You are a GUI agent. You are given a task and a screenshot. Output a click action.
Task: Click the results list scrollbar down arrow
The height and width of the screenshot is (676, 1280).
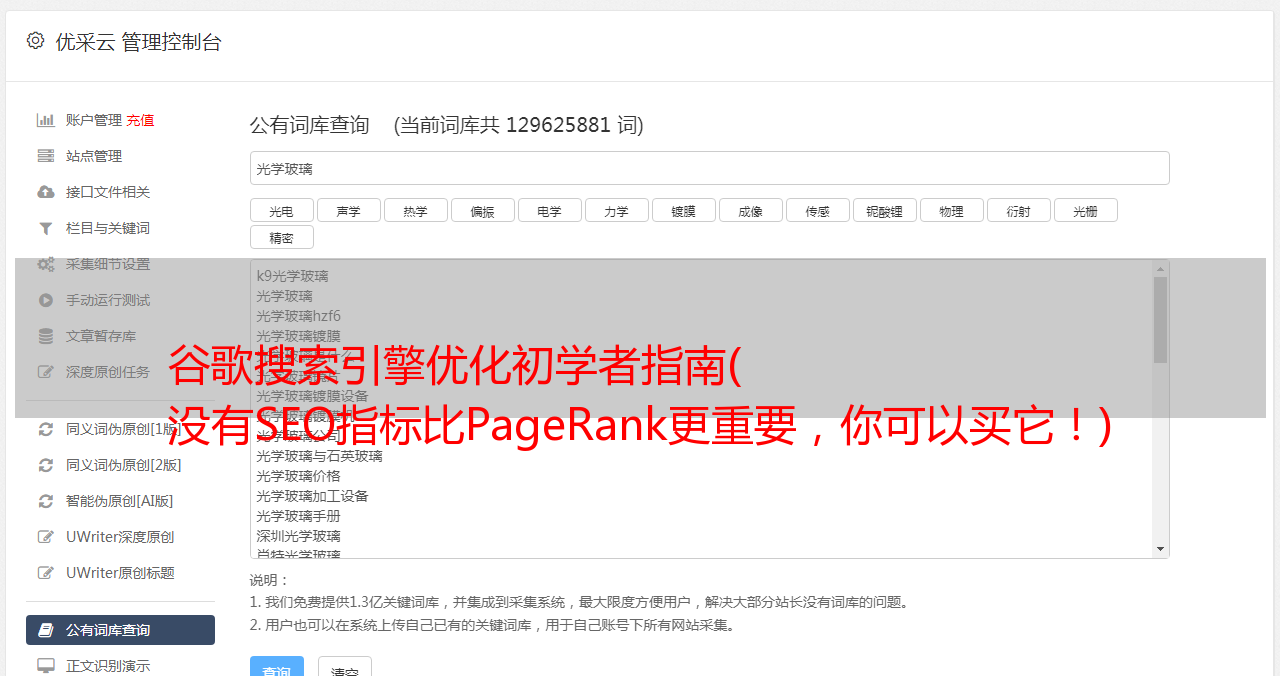click(x=1160, y=549)
